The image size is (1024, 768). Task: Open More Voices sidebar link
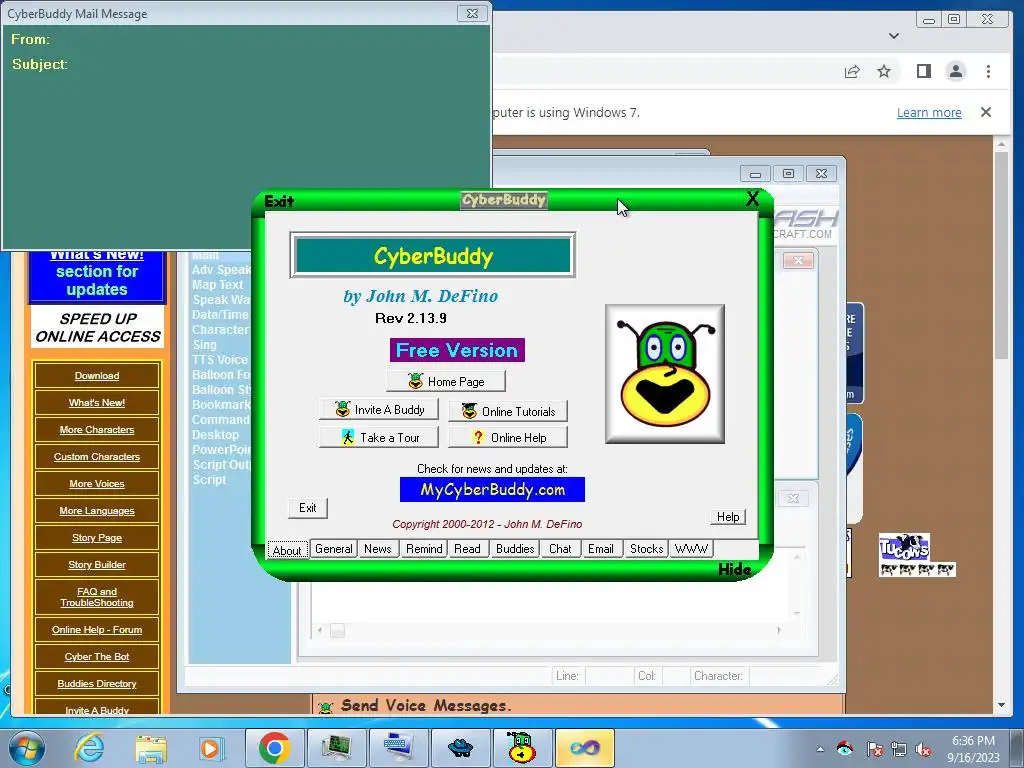[97, 484]
